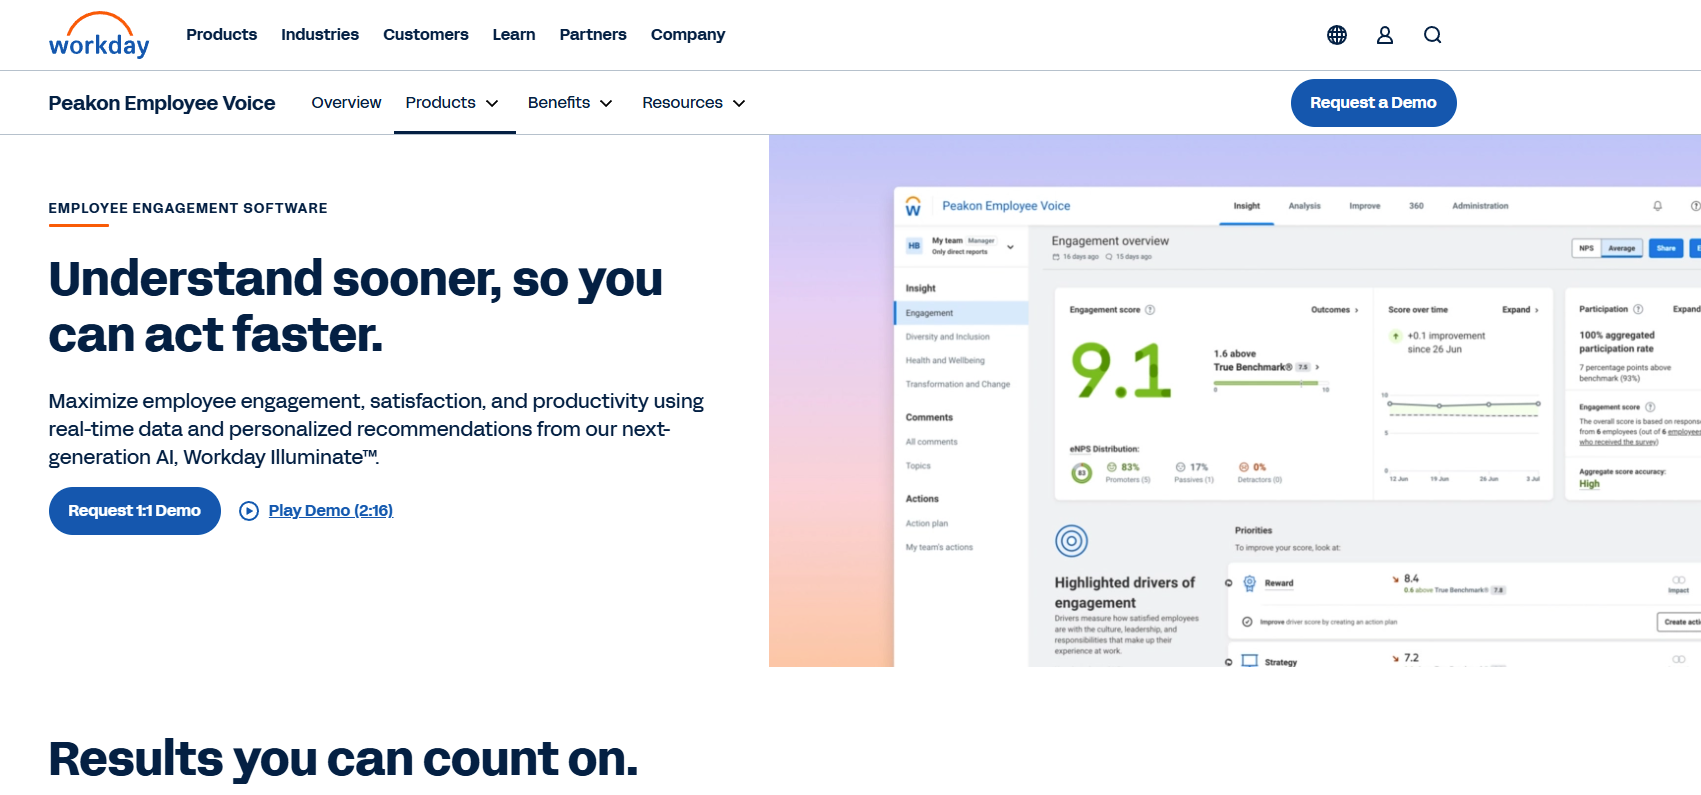The height and width of the screenshot is (795, 1701).
Task: Open the search magnifier icon
Action: 1433,35
